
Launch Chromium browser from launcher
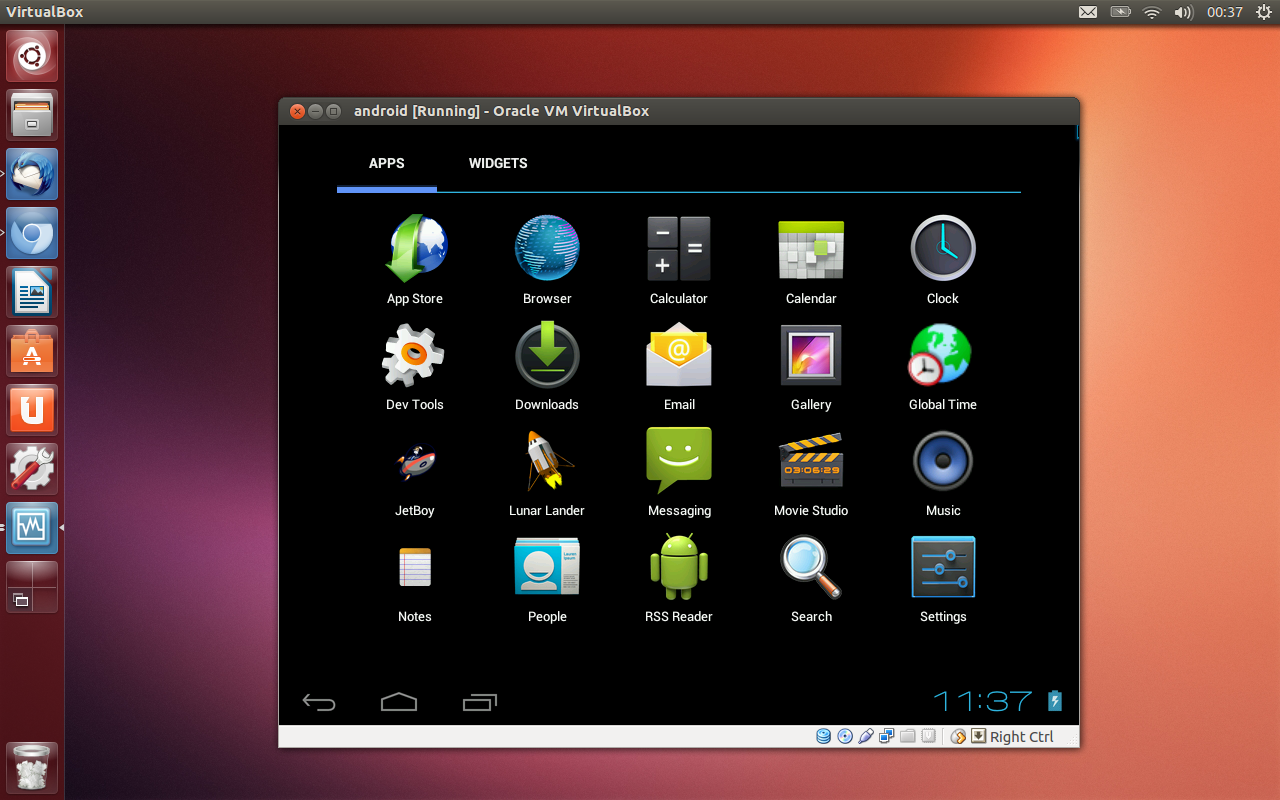pyautogui.click(x=32, y=233)
